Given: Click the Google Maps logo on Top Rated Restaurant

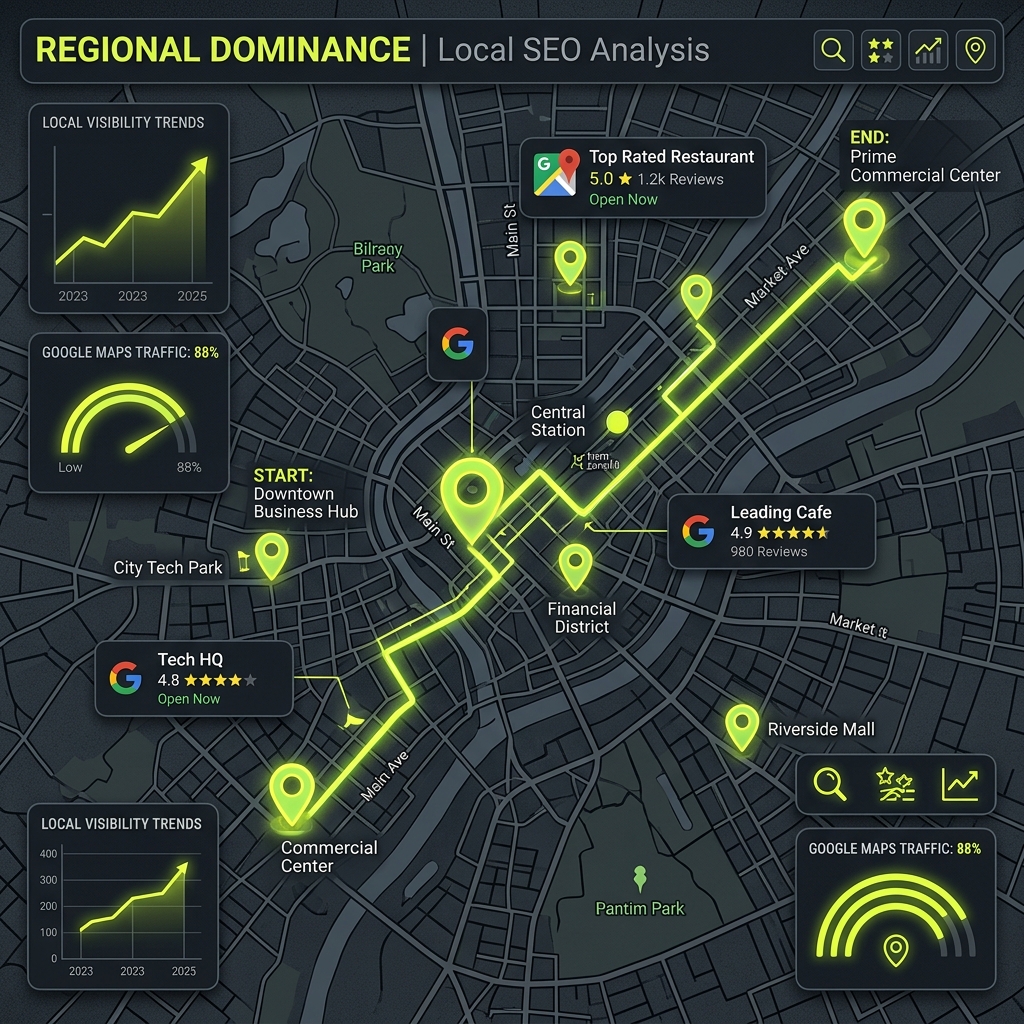Looking at the screenshot, I should (556, 173).
